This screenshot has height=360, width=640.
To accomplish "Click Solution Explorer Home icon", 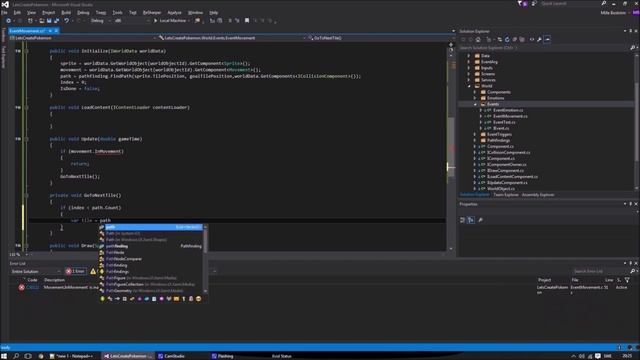I will point(478,40).
